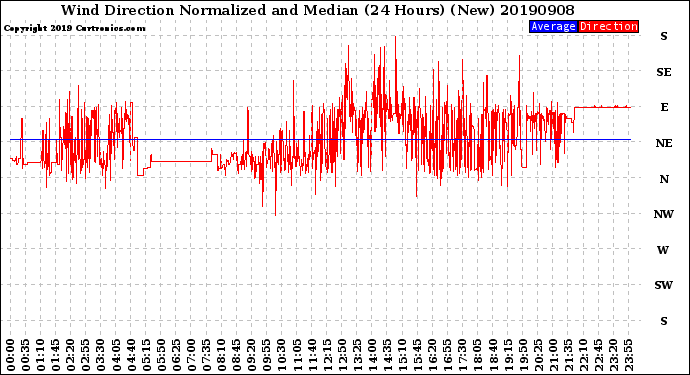690x375 pixels.
Task: Click the 23:55 time label
Action: click(x=628, y=355)
